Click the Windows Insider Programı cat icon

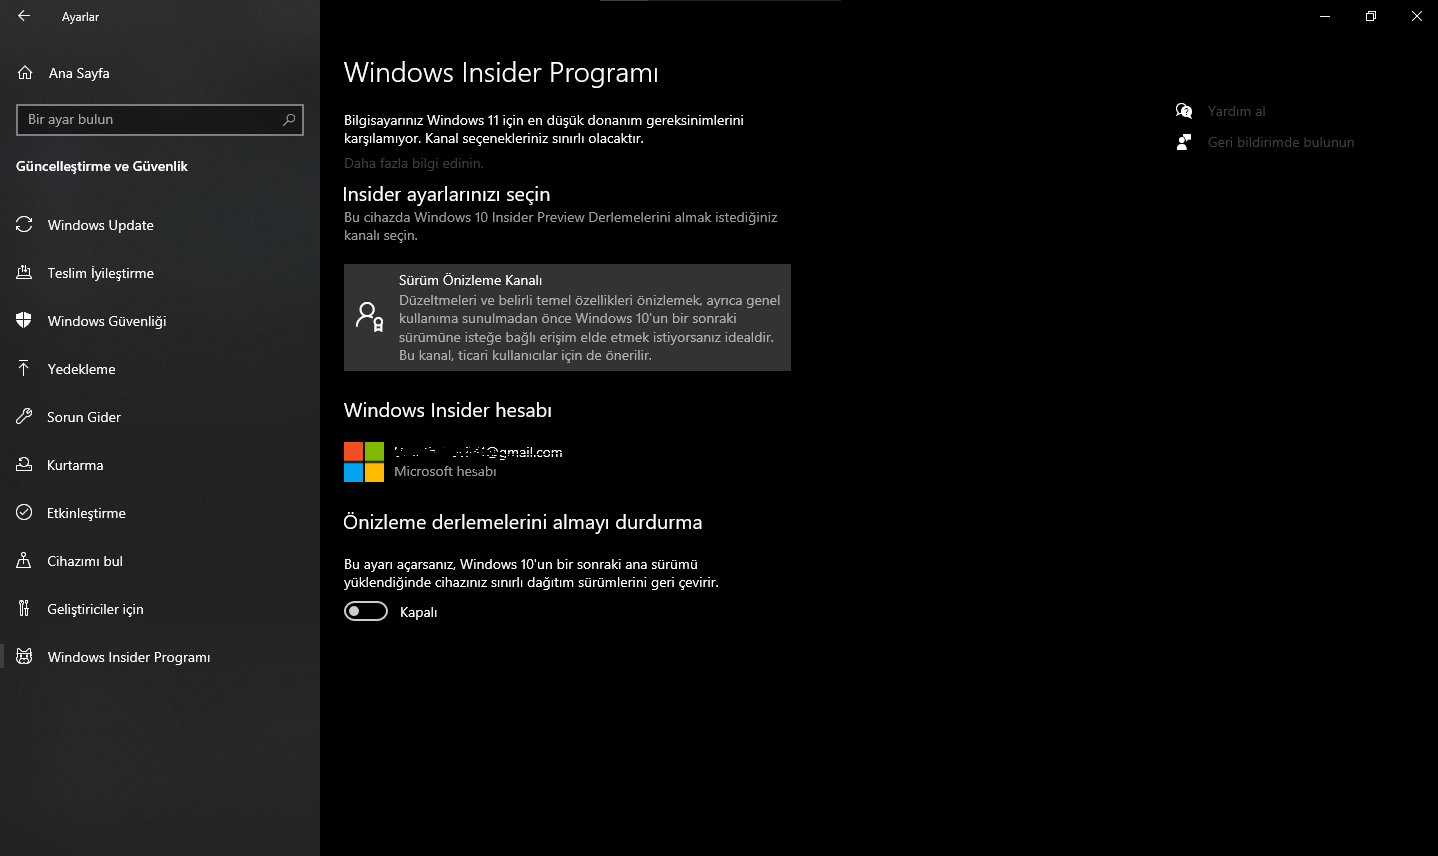pyautogui.click(x=24, y=657)
